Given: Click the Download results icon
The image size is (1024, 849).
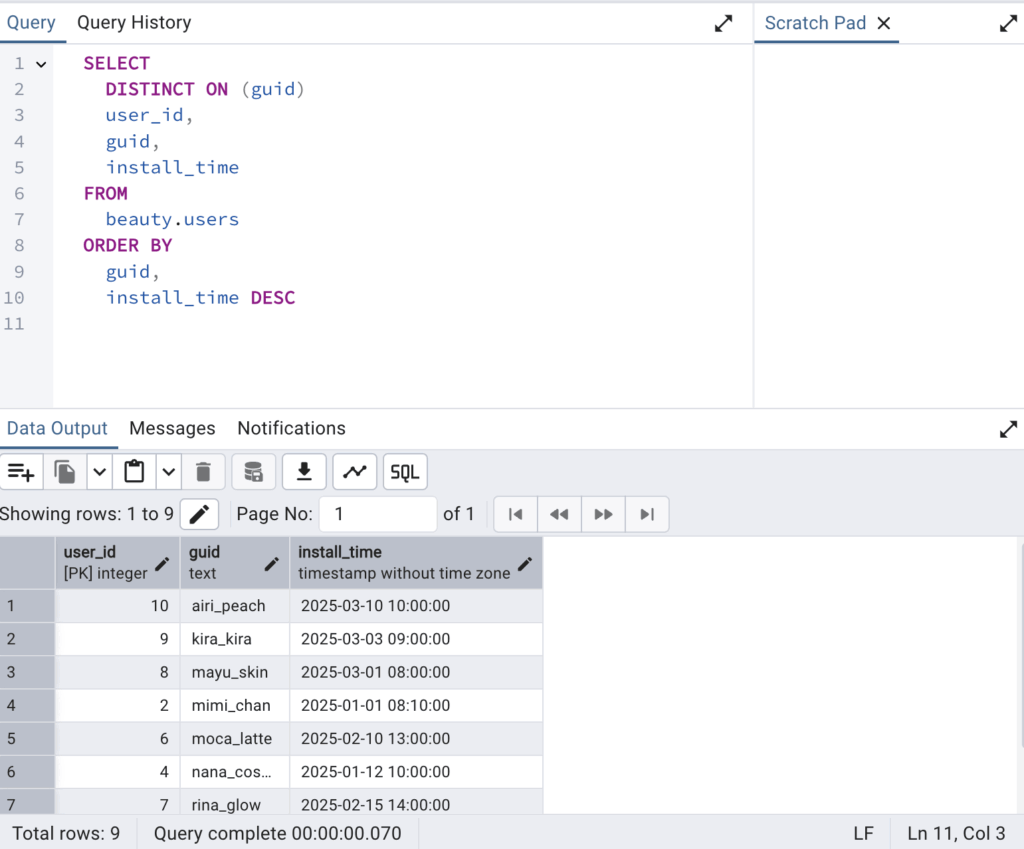Looking at the screenshot, I should pyautogui.click(x=304, y=472).
